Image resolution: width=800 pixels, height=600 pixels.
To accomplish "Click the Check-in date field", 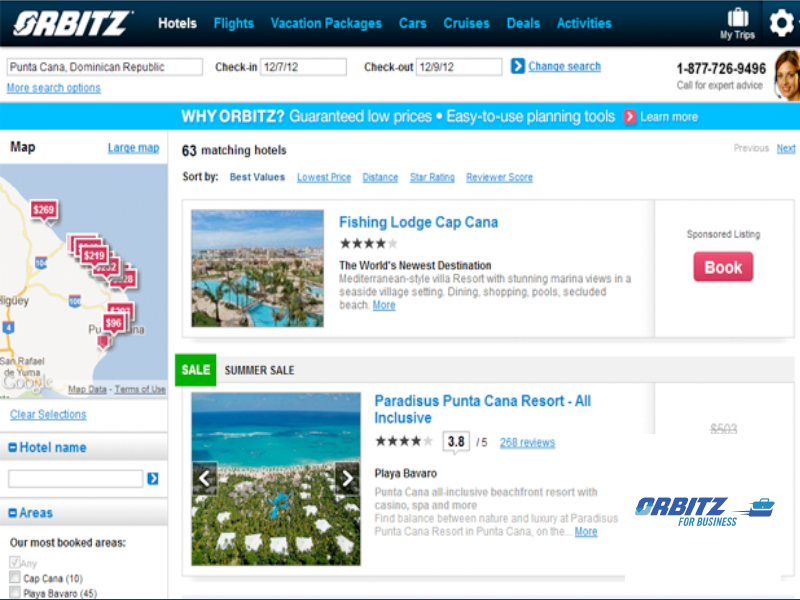I will pos(304,67).
